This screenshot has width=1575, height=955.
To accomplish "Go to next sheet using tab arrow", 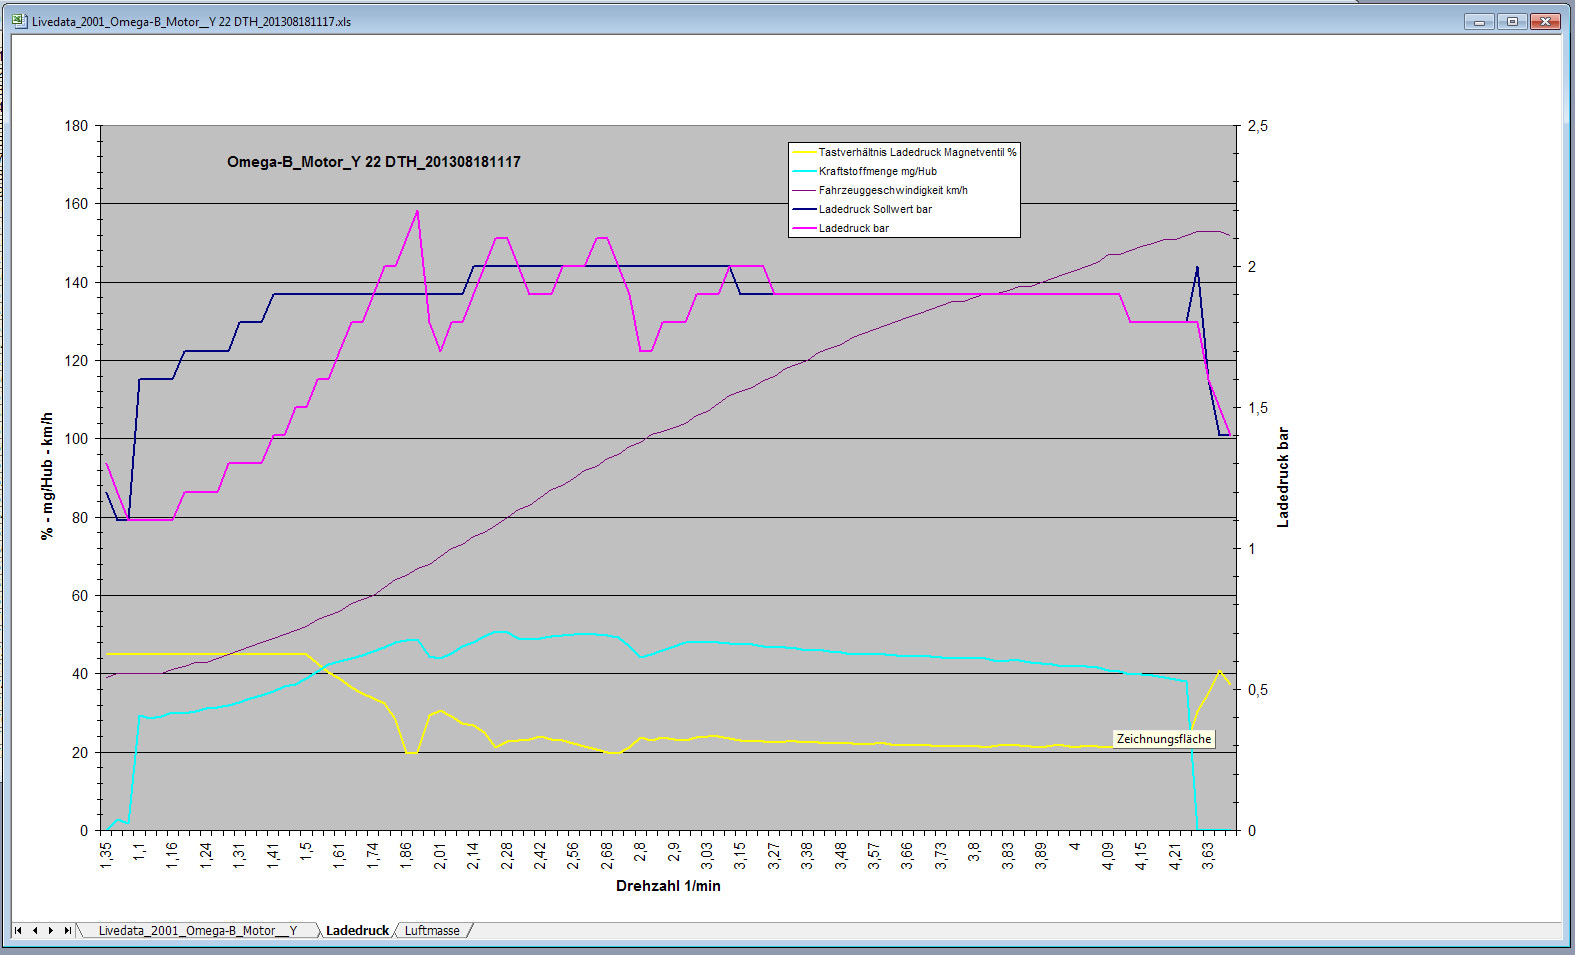I will (x=51, y=930).
